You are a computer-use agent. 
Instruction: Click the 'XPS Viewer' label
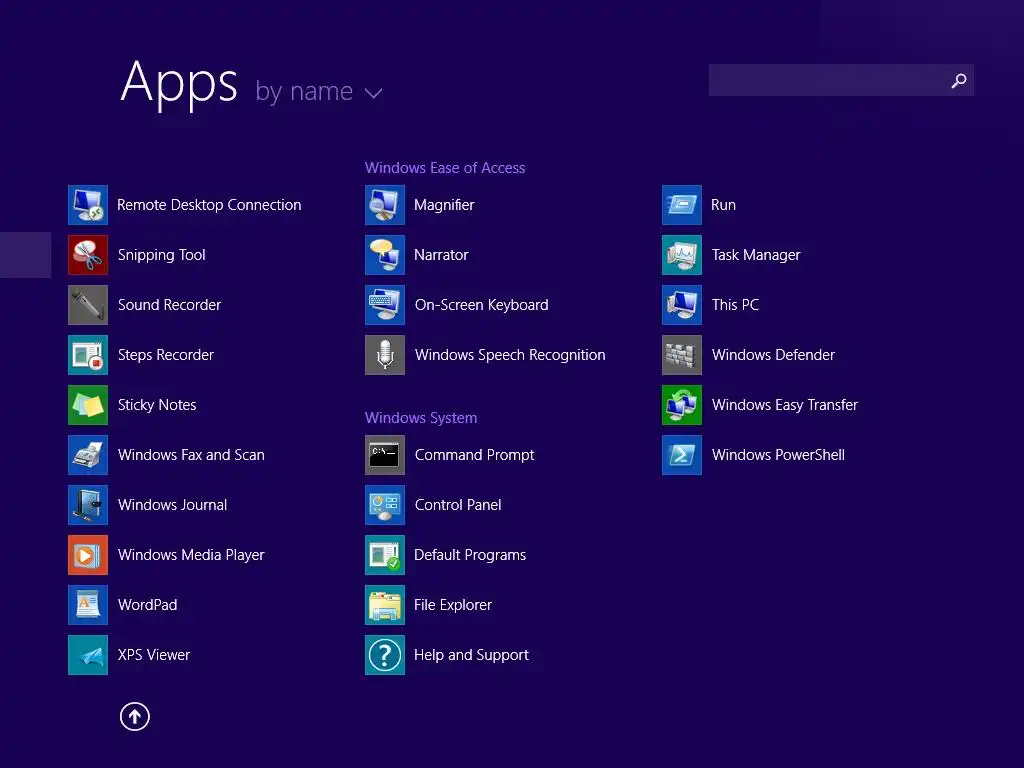154,655
